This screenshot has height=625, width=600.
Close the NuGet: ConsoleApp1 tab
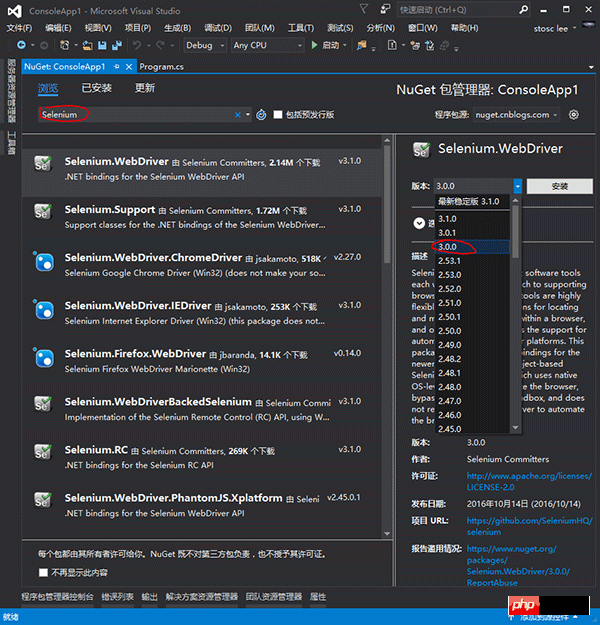tap(129, 67)
